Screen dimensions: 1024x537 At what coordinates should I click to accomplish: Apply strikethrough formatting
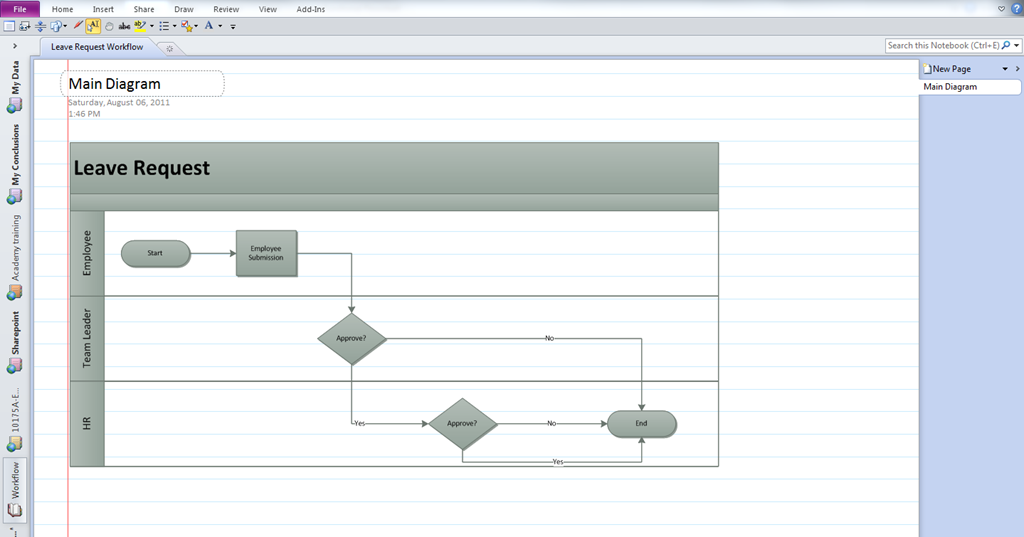click(x=124, y=26)
